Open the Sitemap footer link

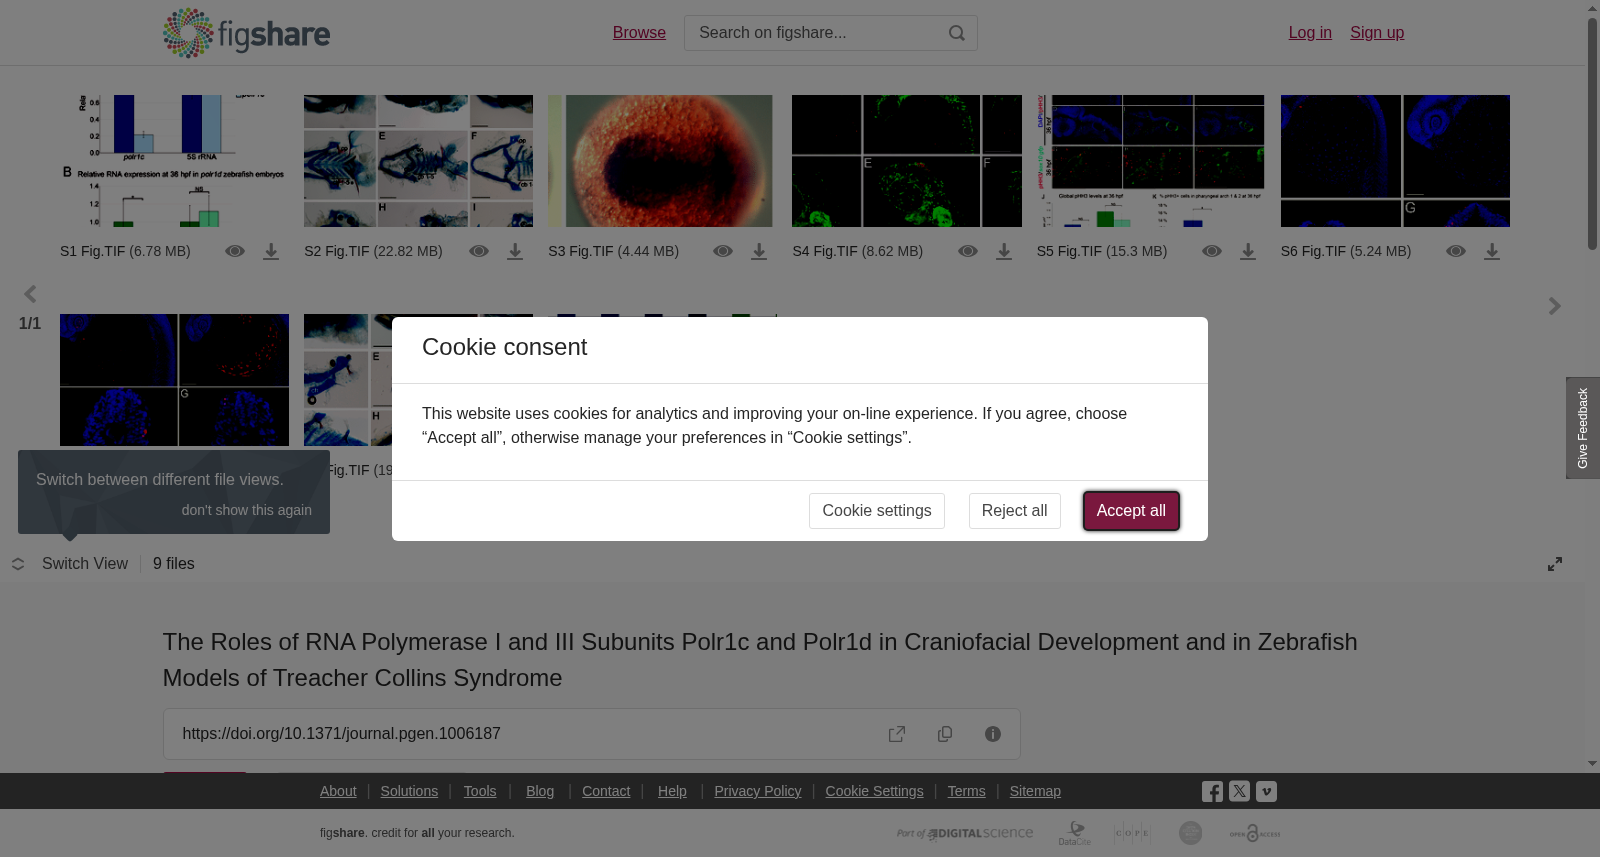(1035, 791)
